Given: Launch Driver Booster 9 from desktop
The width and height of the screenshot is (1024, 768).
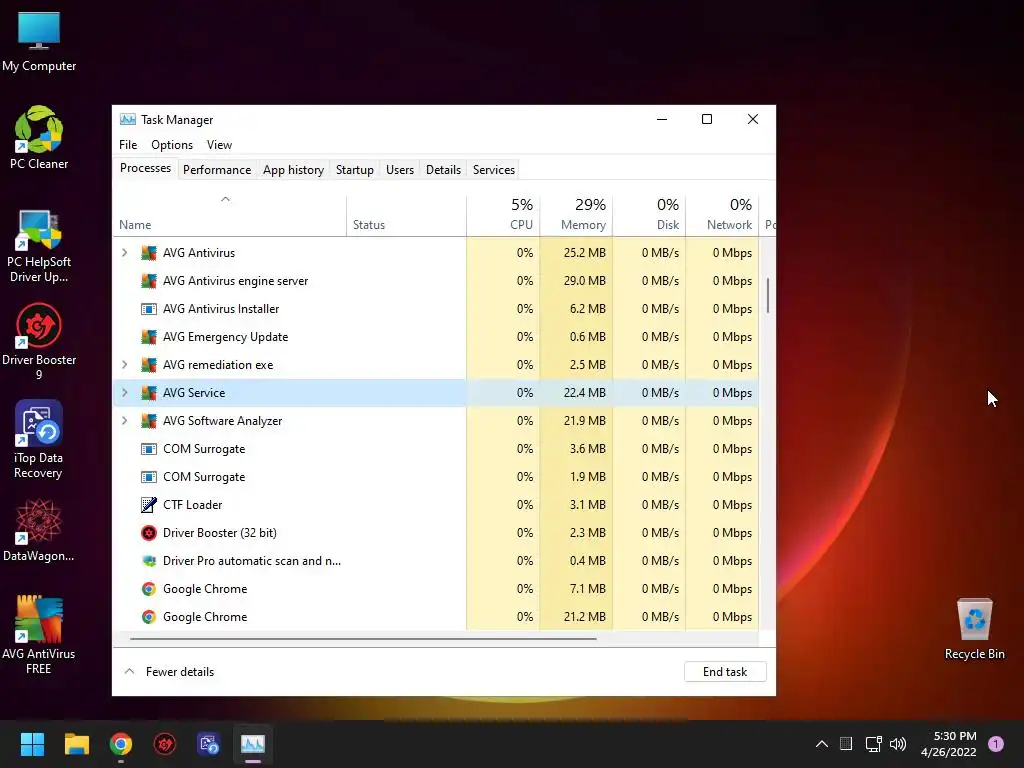Looking at the screenshot, I should (x=39, y=342).
